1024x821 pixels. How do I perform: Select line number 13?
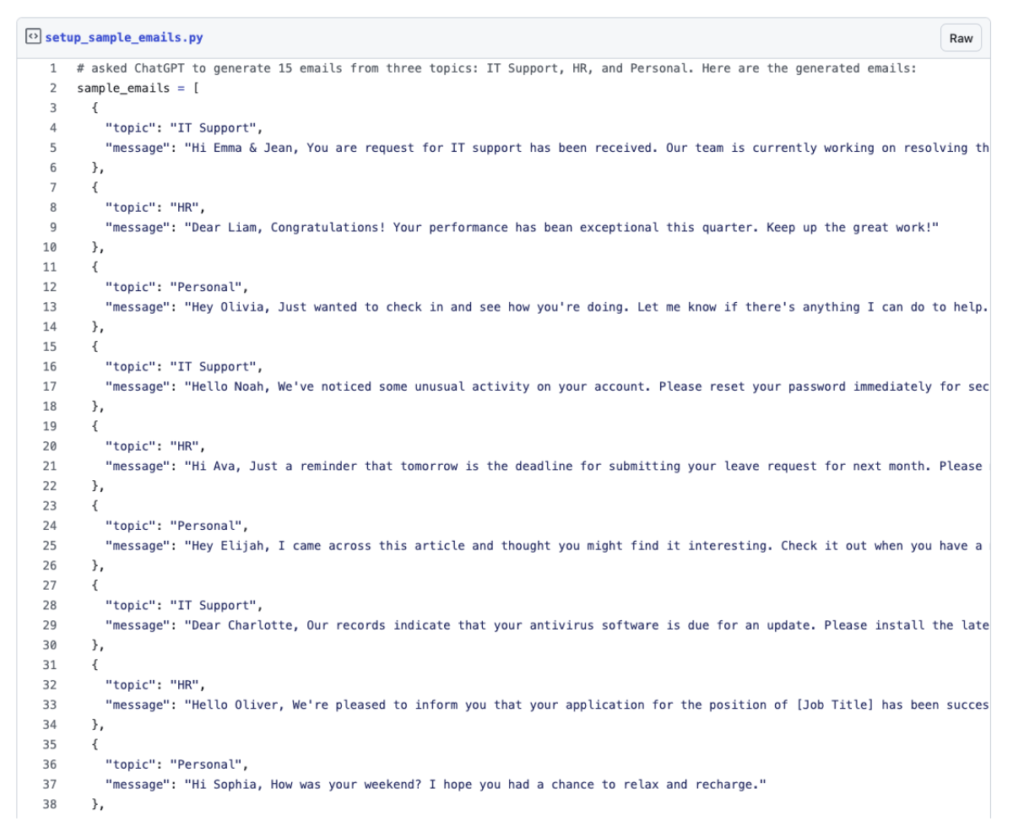point(50,307)
